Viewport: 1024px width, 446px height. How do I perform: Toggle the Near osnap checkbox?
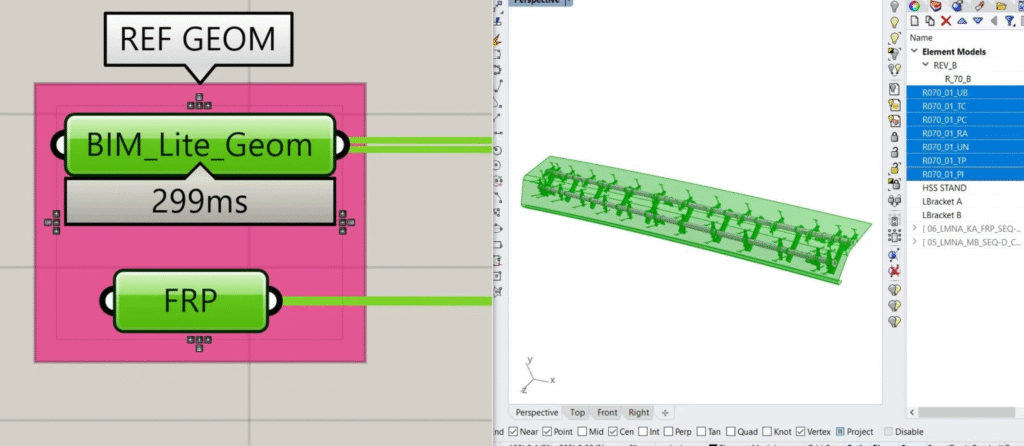[511, 432]
